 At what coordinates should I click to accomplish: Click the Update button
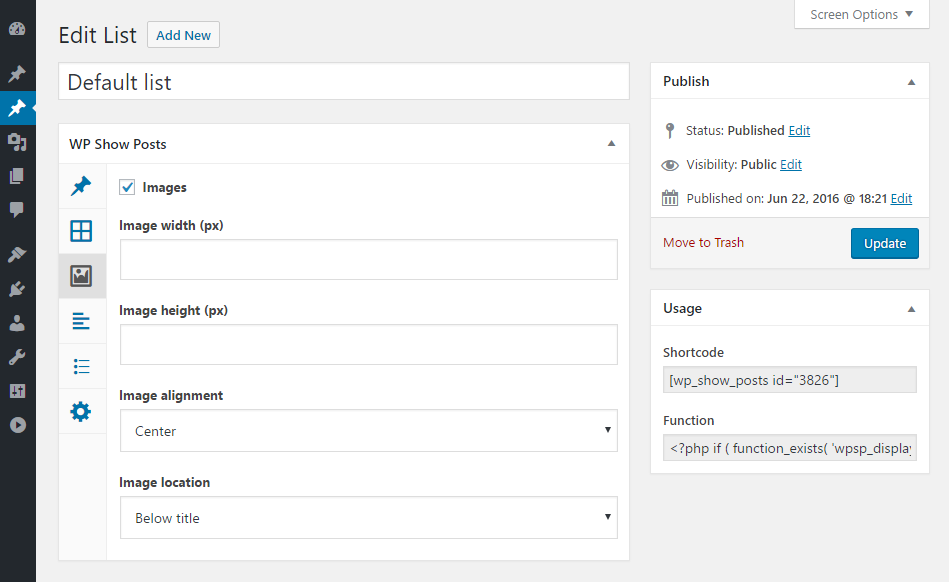(x=884, y=243)
